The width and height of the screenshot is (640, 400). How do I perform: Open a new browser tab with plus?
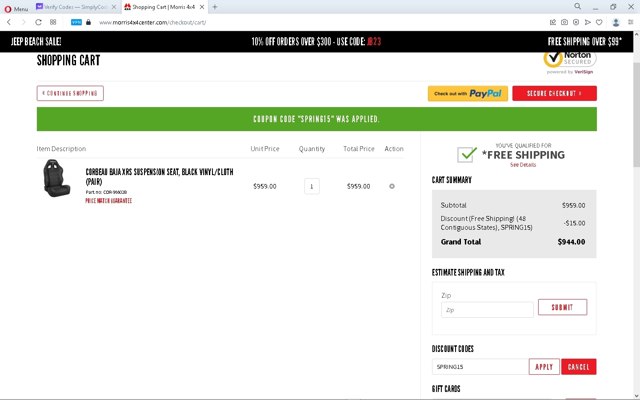point(215,7)
